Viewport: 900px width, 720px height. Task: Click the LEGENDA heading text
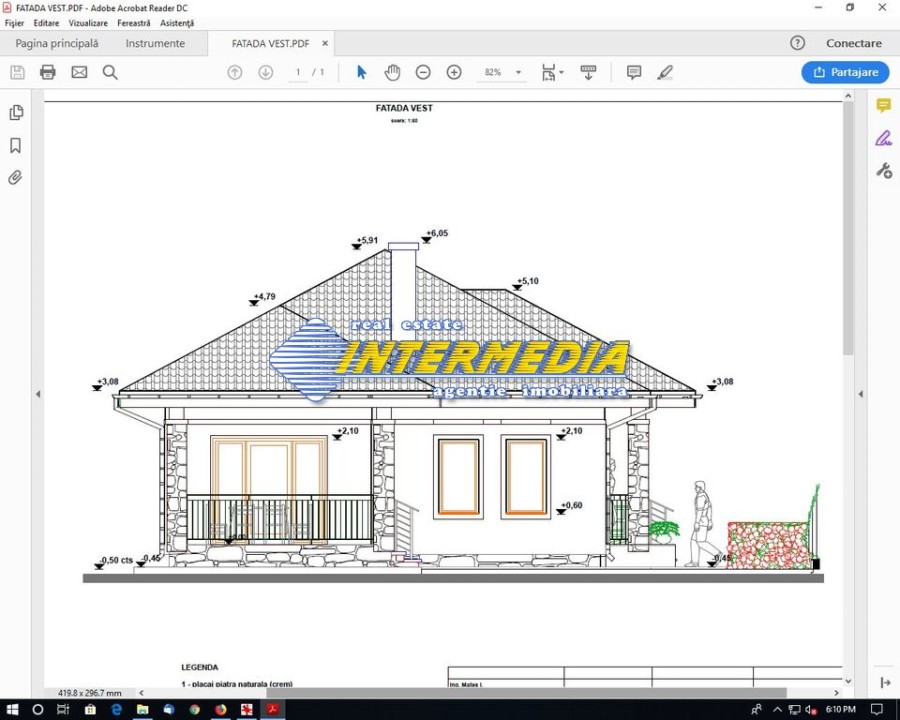coord(200,667)
